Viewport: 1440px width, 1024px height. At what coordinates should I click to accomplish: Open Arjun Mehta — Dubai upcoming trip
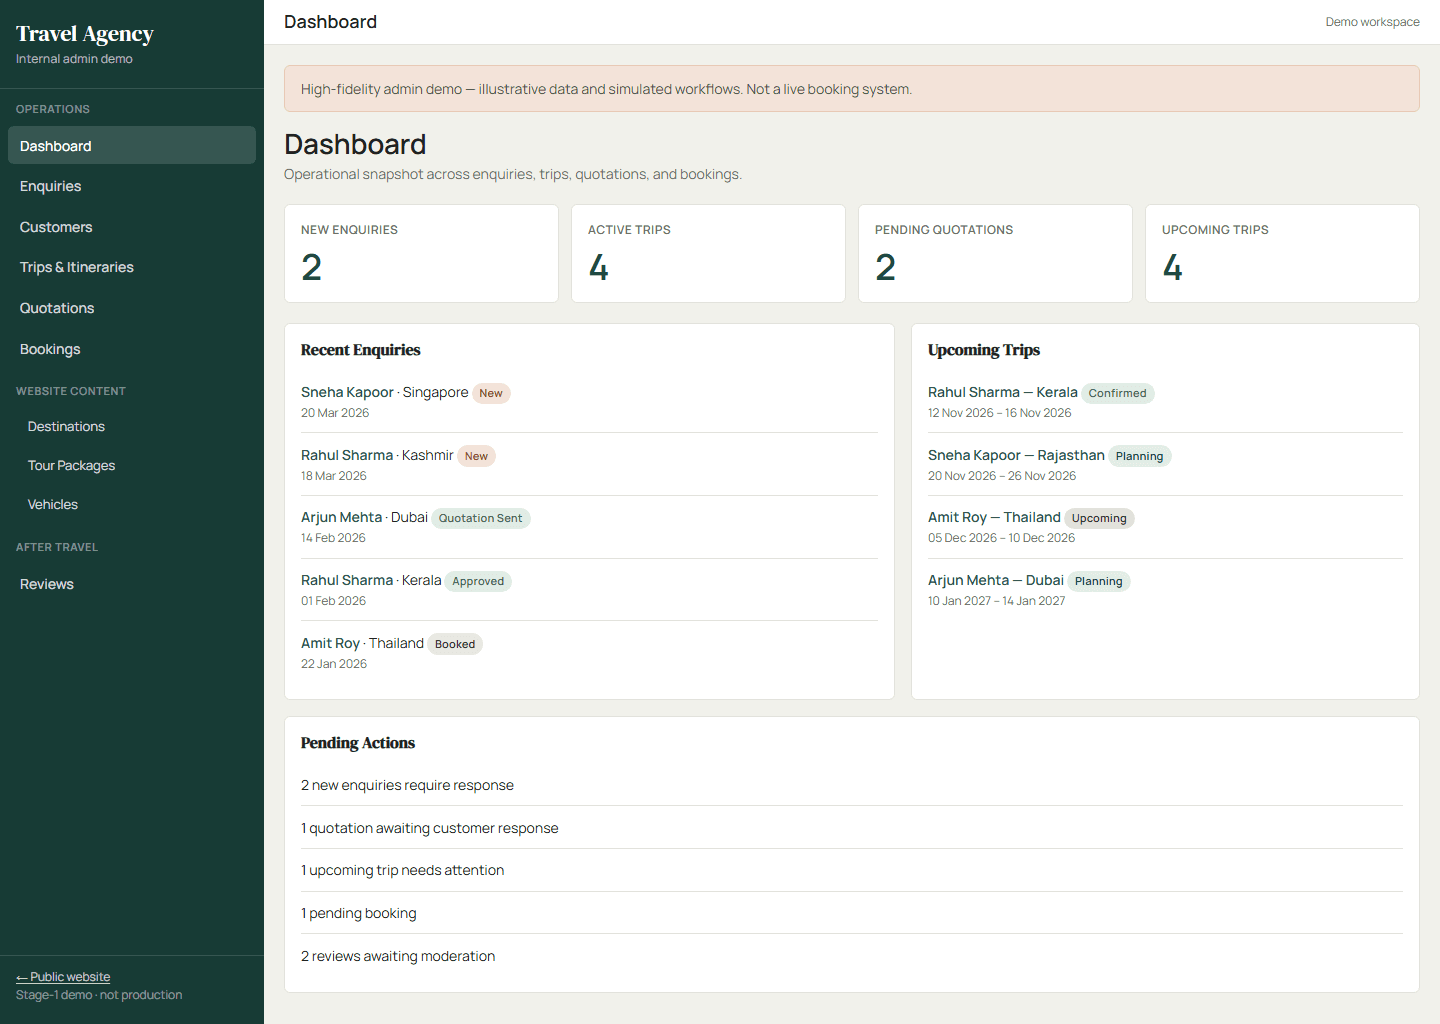point(996,580)
